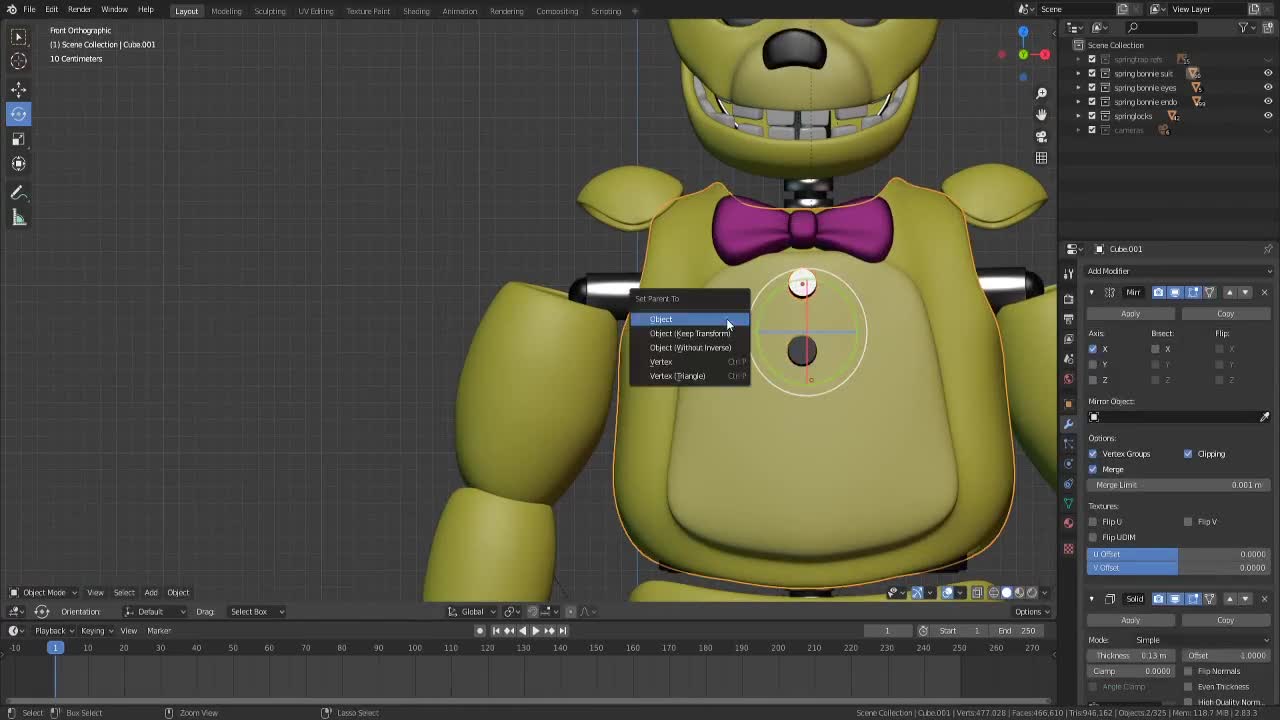Click the Mirror Object eyedropper icon
Image resolution: width=1280 pixels, height=720 pixels.
coord(1264,417)
